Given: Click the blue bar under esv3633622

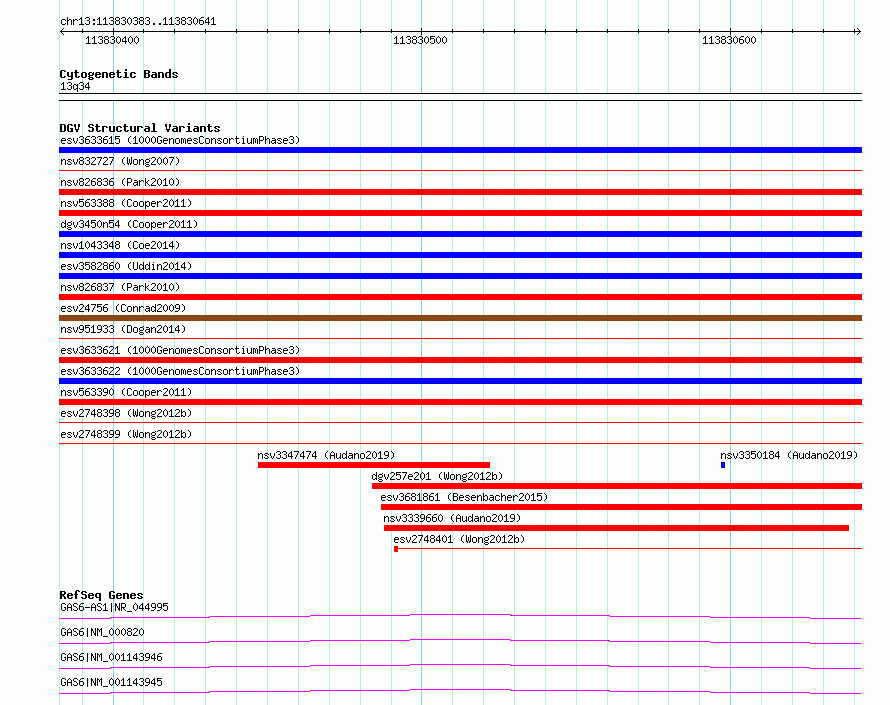Looking at the screenshot, I should [x=460, y=381].
